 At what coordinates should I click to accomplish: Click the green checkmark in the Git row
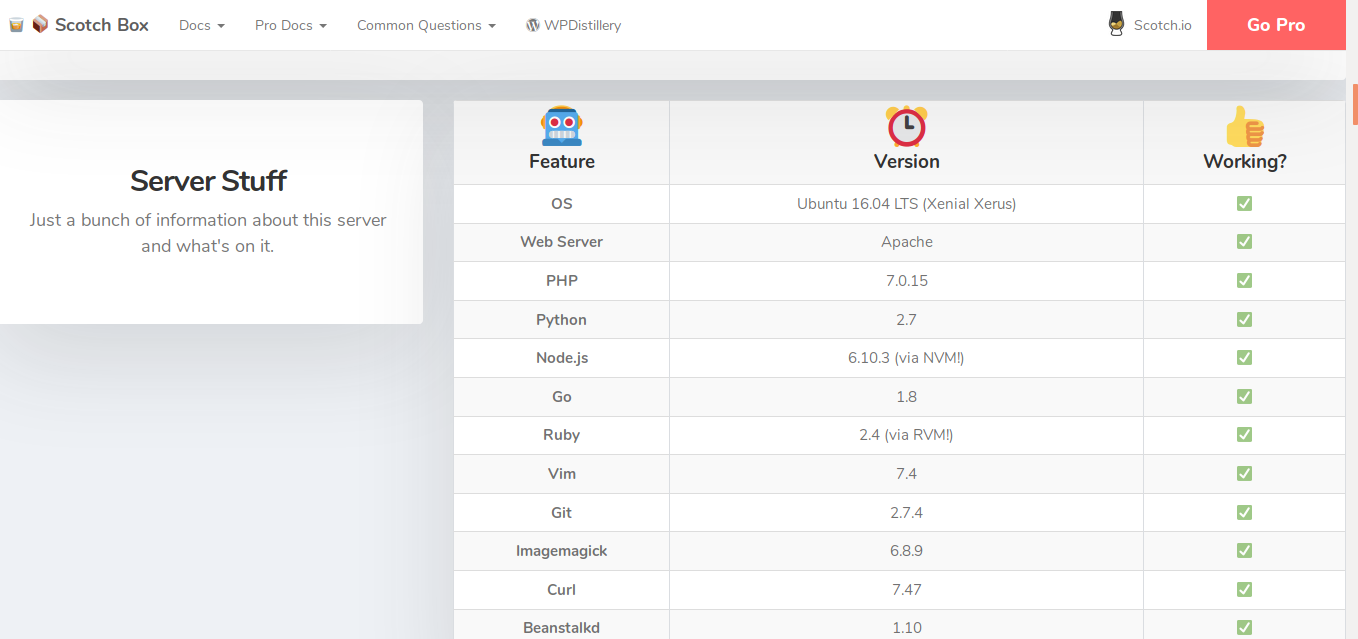tap(1244, 512)
